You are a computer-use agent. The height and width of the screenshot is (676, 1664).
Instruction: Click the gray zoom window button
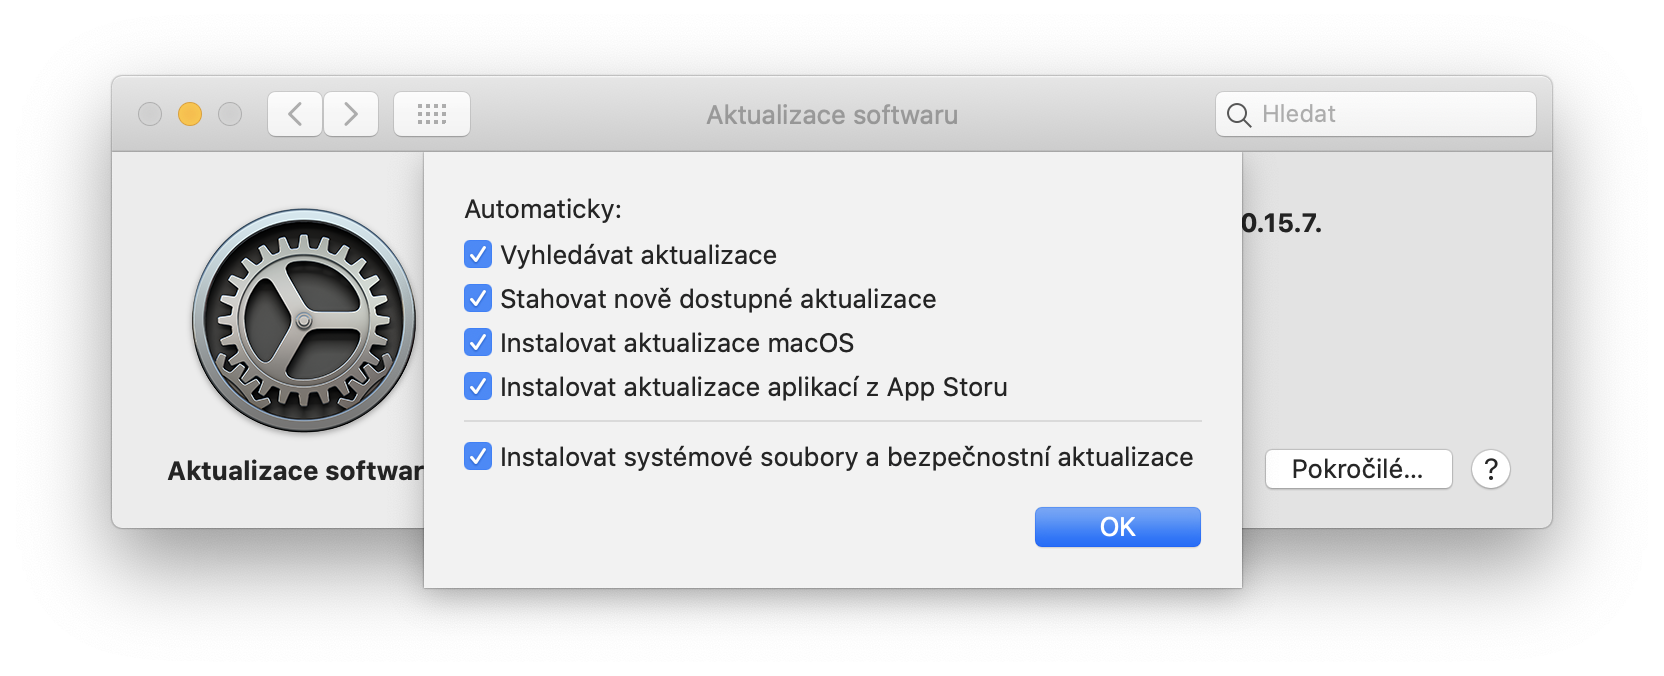pyautogui.click(x=230, y=114)
